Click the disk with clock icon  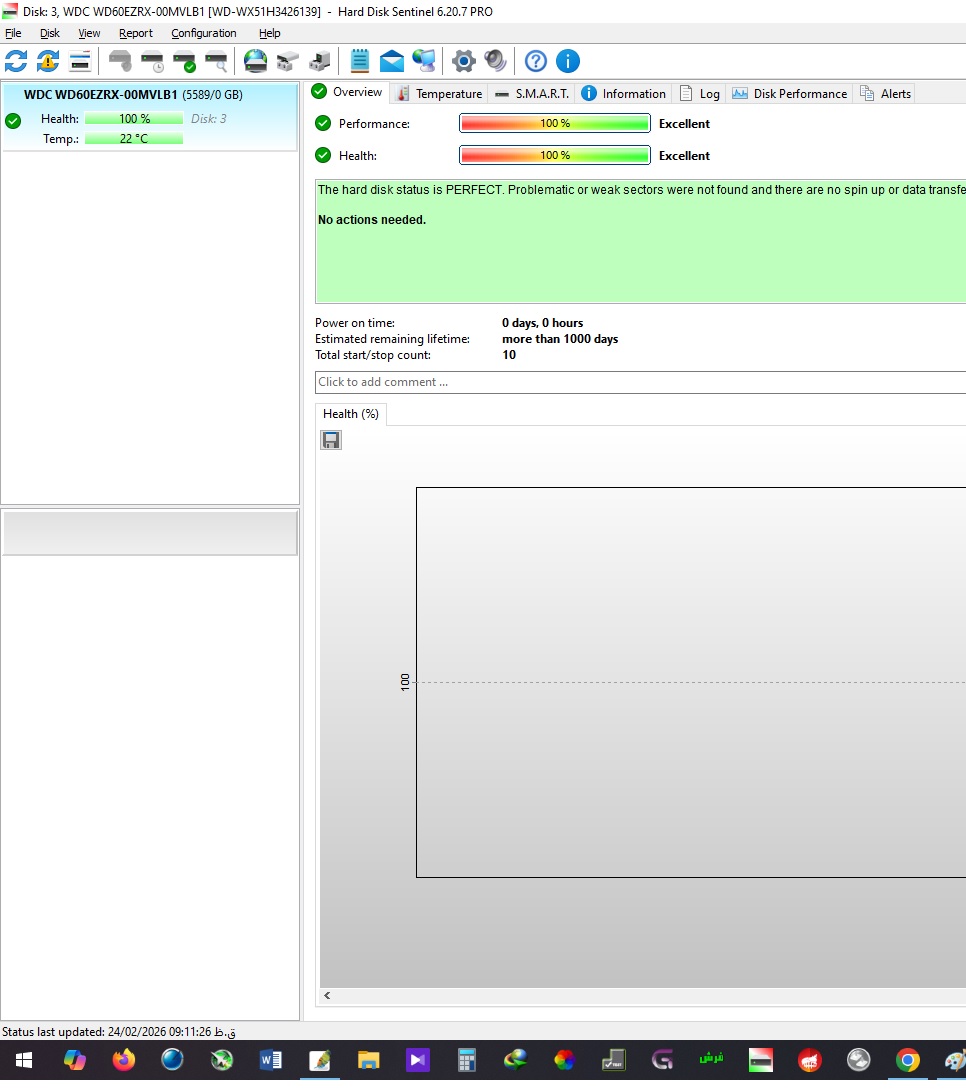click(152, 61)
